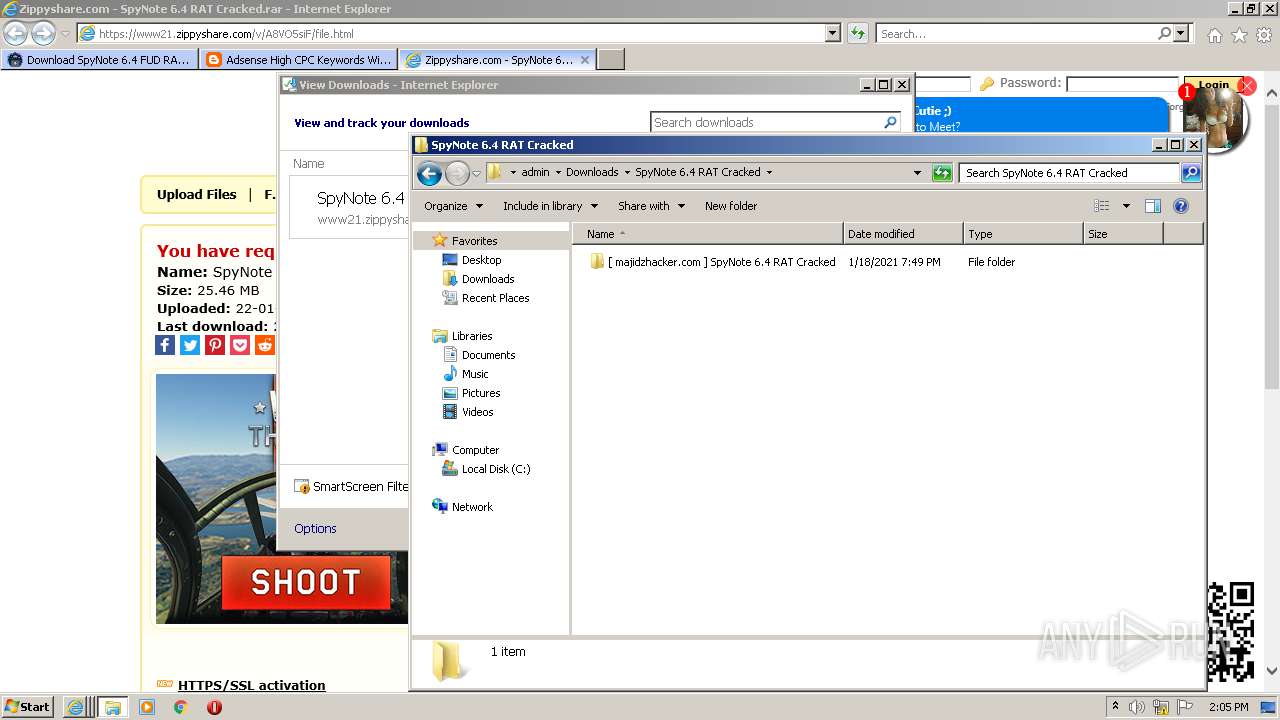
Task: Click the IE refresh button
Action: pos(857,34)
